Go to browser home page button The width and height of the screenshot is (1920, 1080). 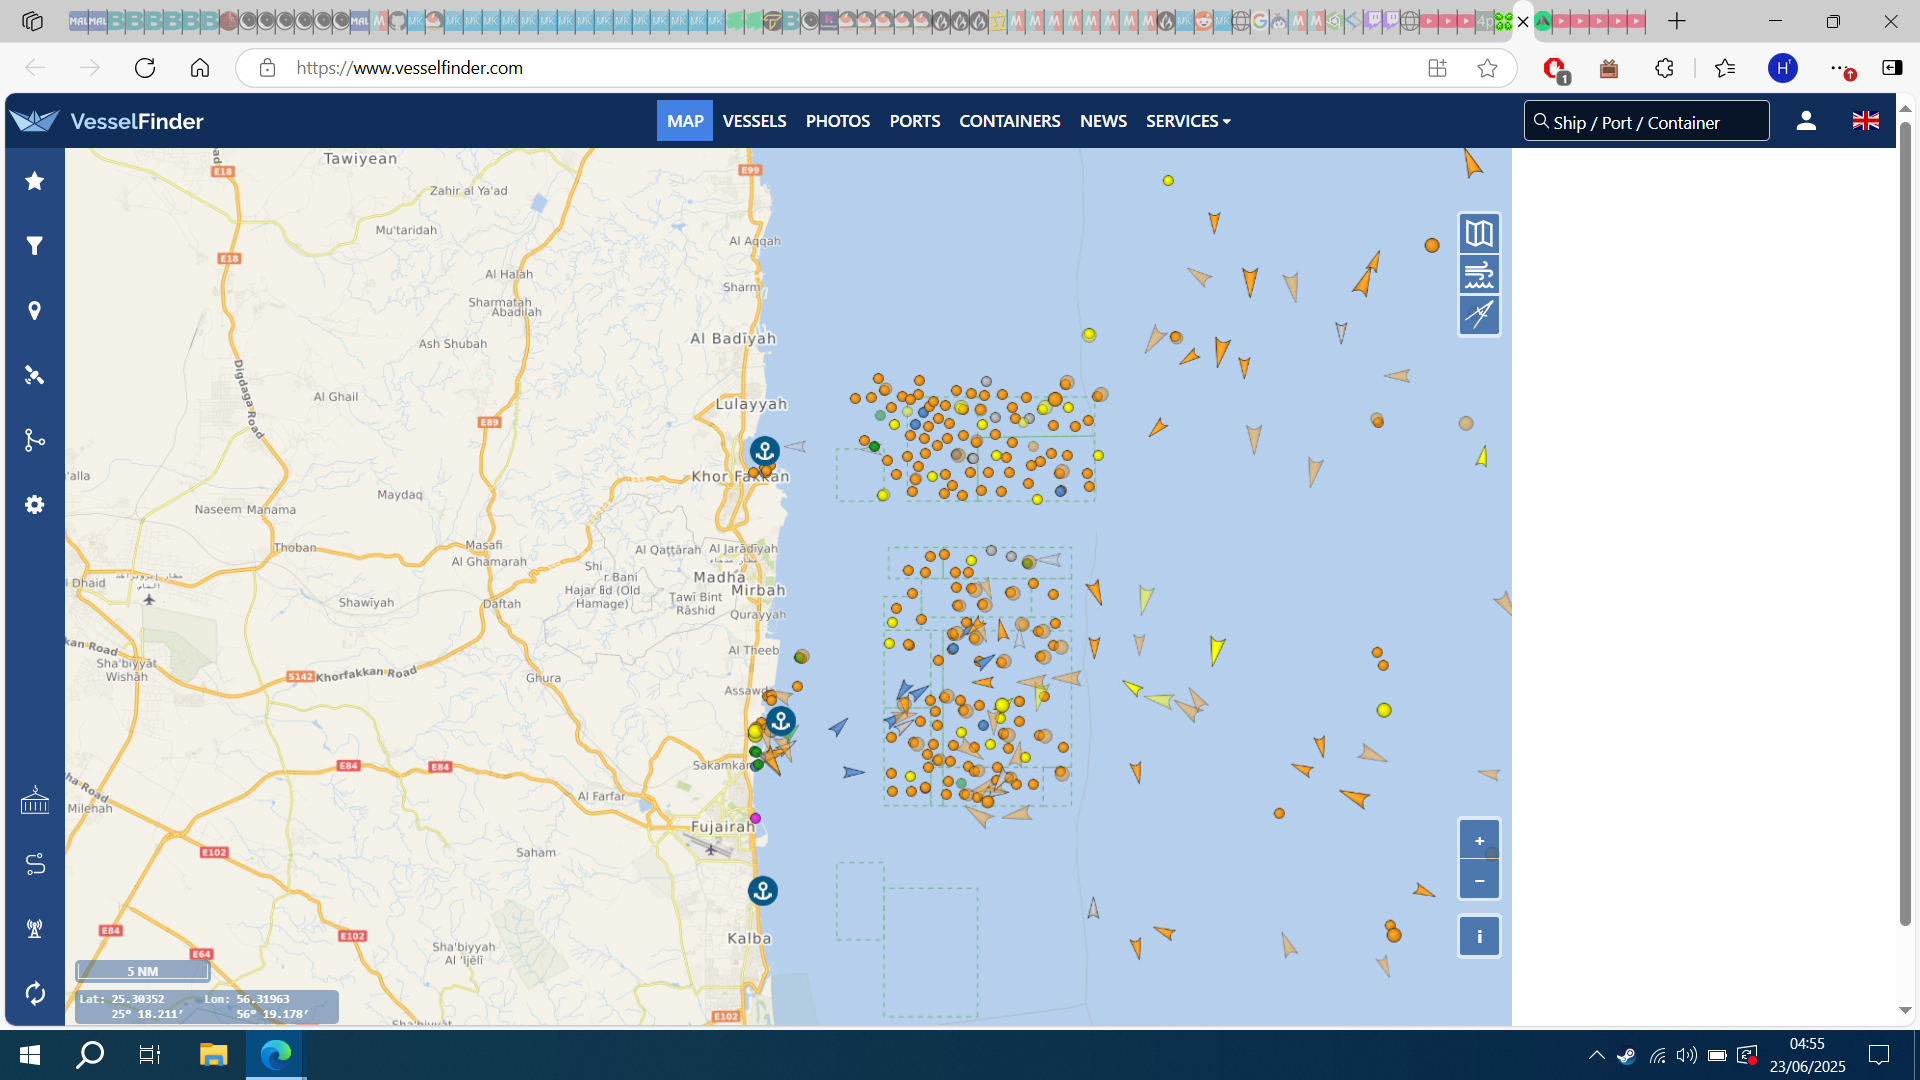200,68
